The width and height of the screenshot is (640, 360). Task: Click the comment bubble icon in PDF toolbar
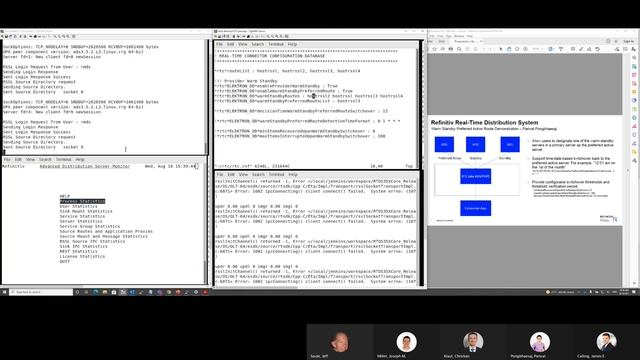coord(573,49)
